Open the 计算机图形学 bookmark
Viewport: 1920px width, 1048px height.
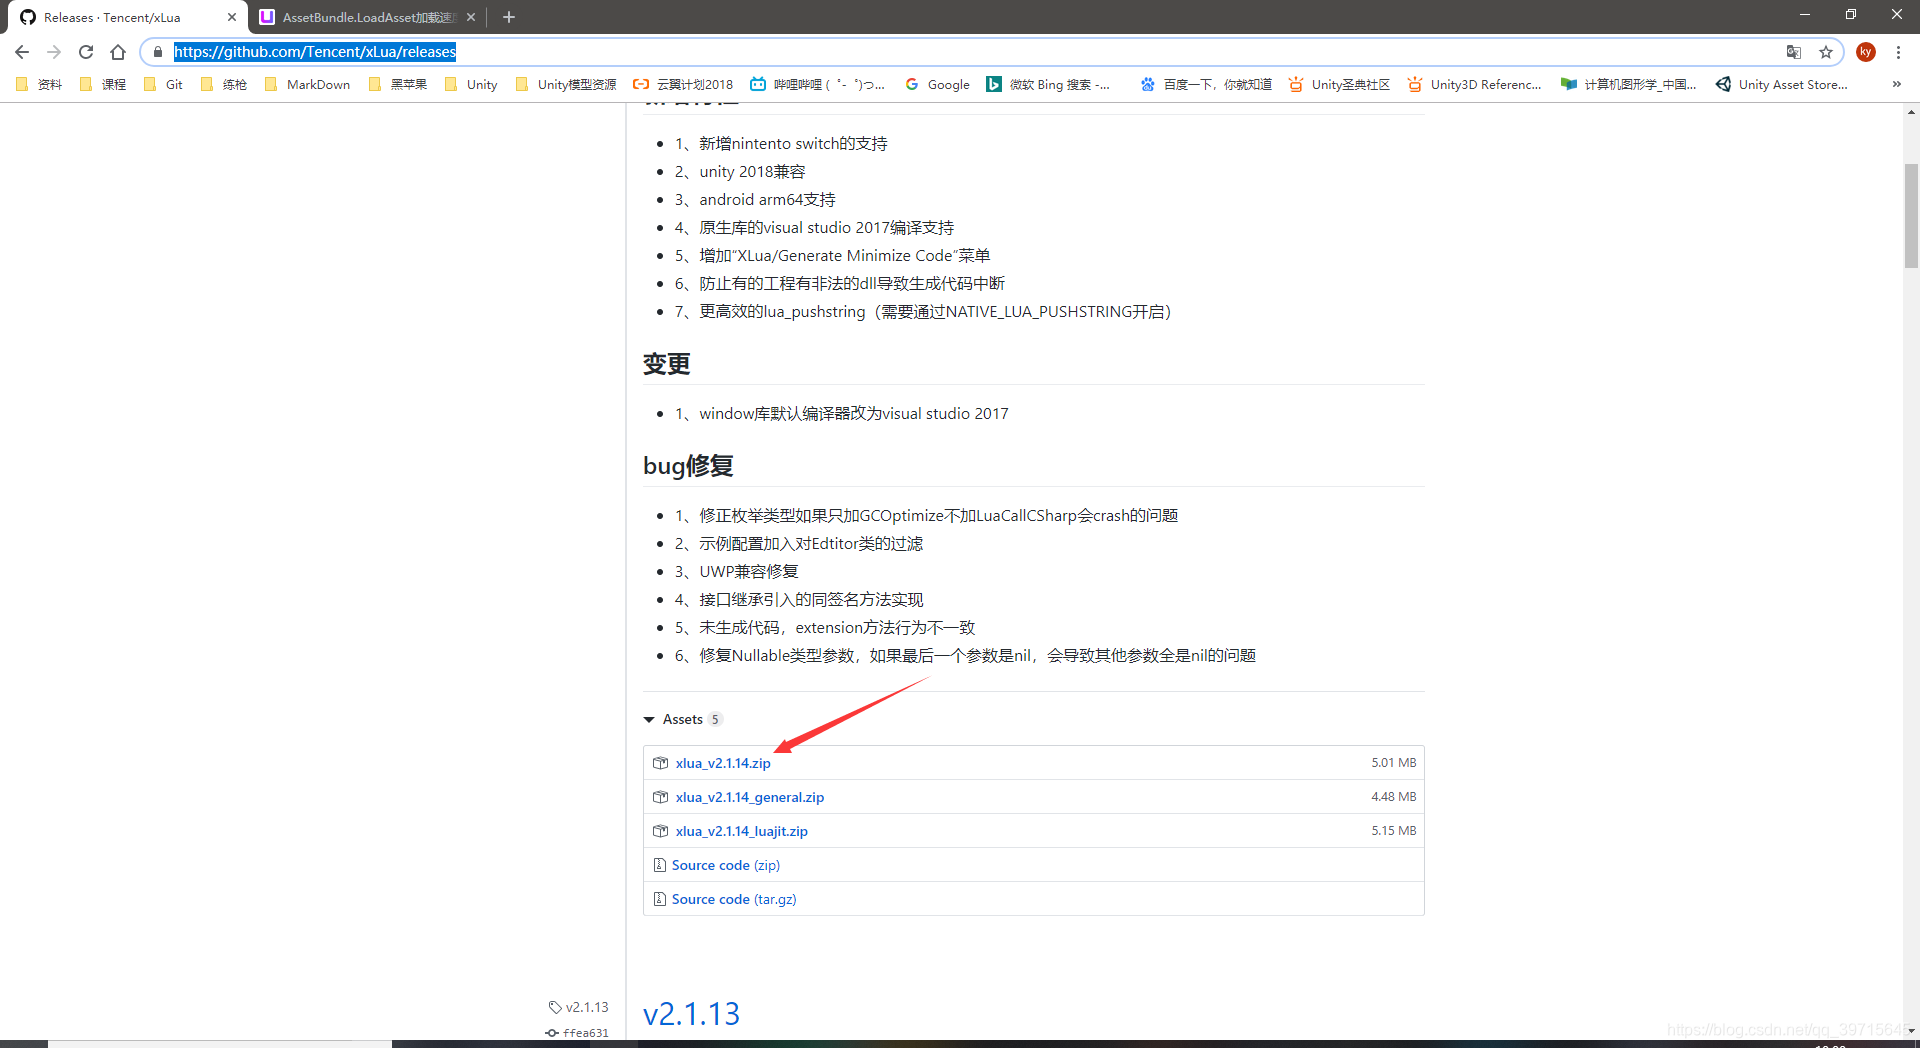(1628, 84)
